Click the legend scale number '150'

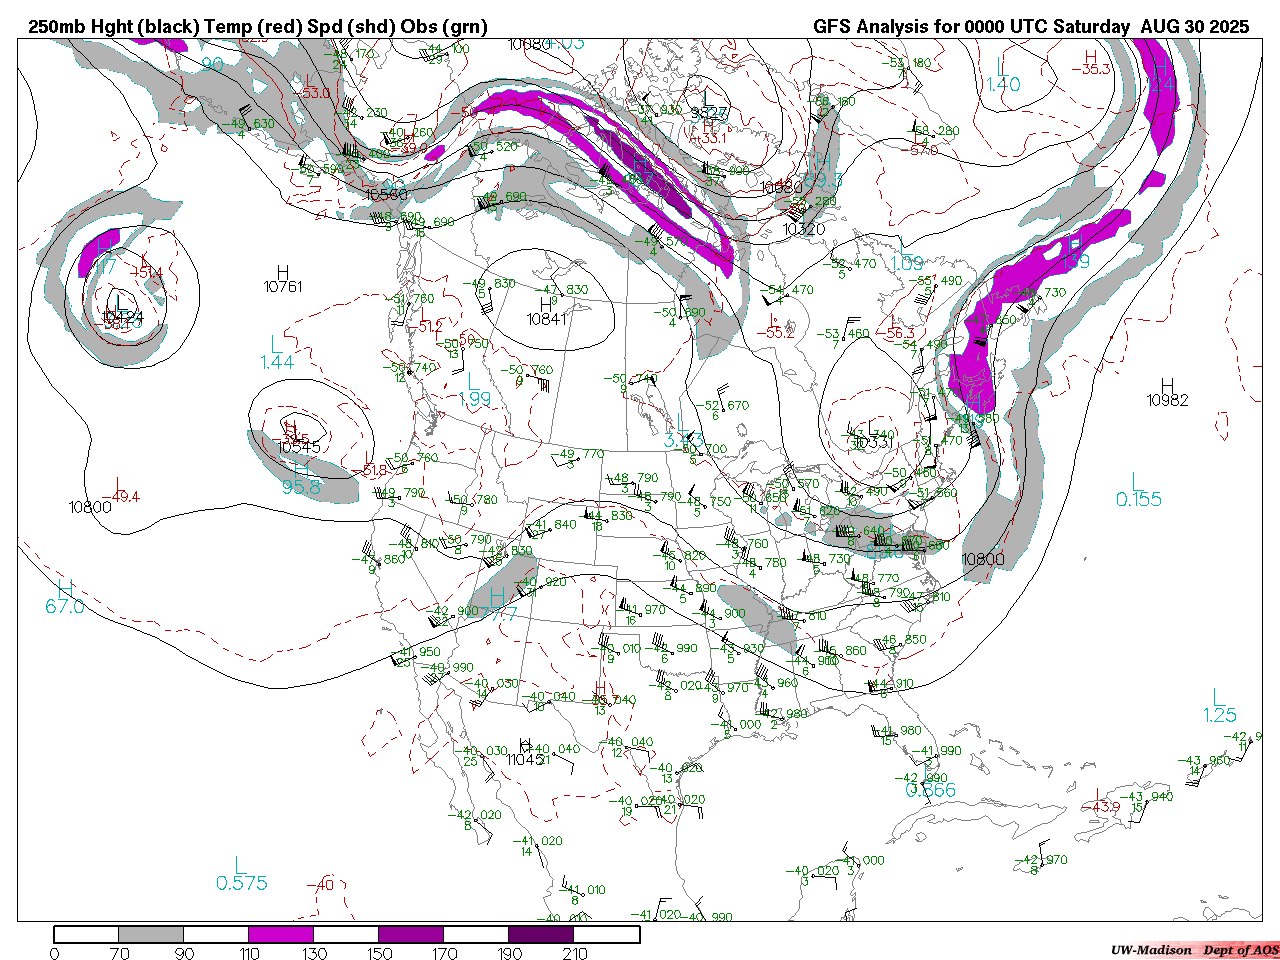[379, 953]
